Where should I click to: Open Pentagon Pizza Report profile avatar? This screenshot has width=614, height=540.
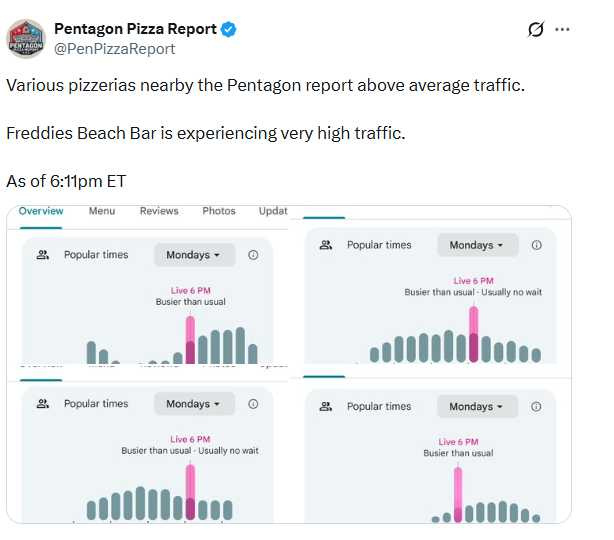click(26, 38)
